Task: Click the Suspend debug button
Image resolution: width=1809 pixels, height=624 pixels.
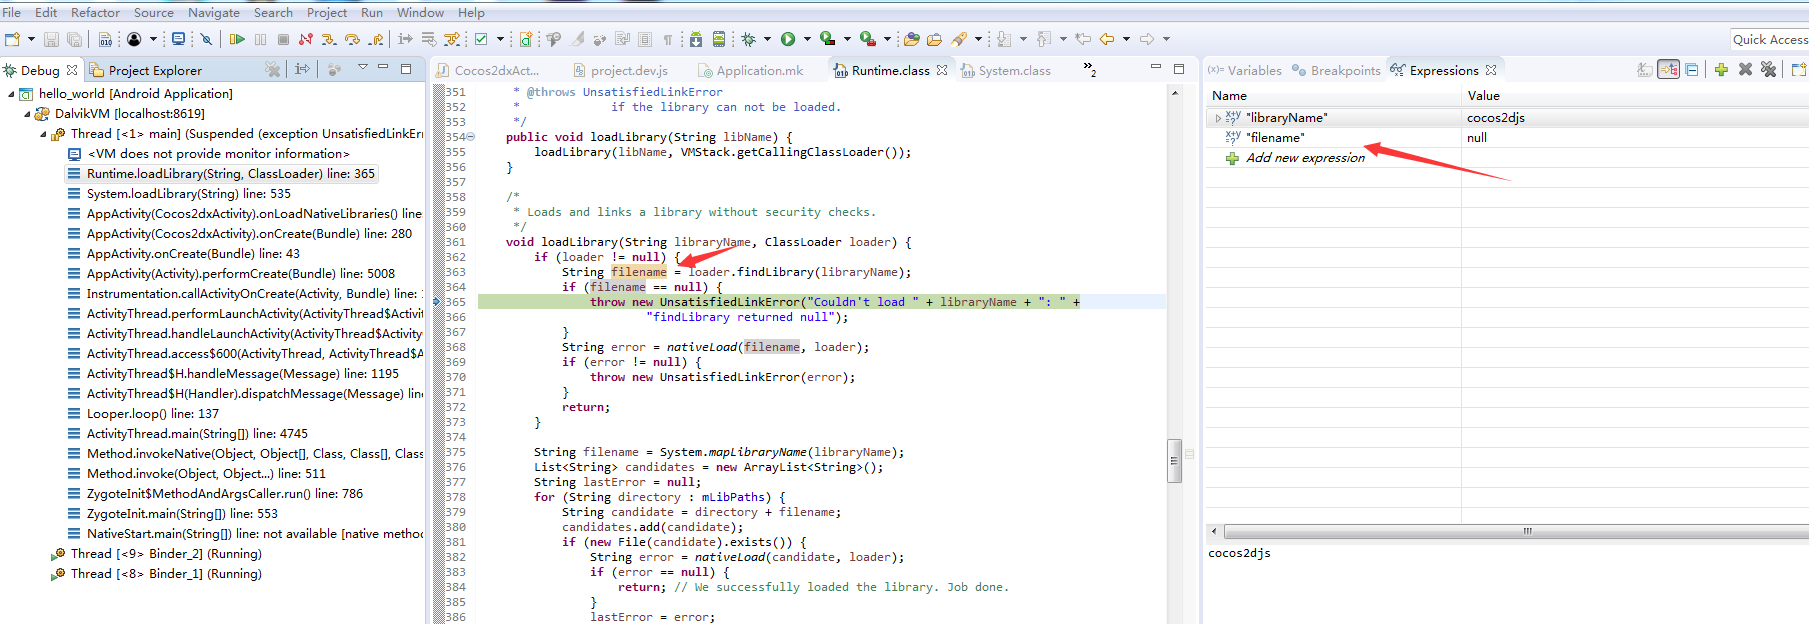Action: tap(260, 39)
